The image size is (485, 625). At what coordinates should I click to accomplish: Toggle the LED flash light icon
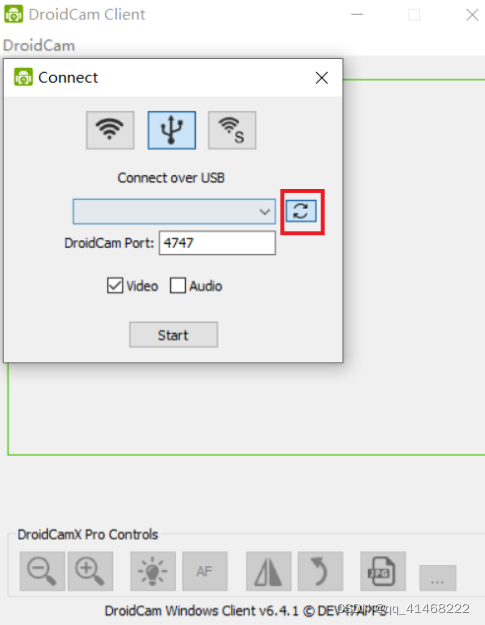point(153,571)
